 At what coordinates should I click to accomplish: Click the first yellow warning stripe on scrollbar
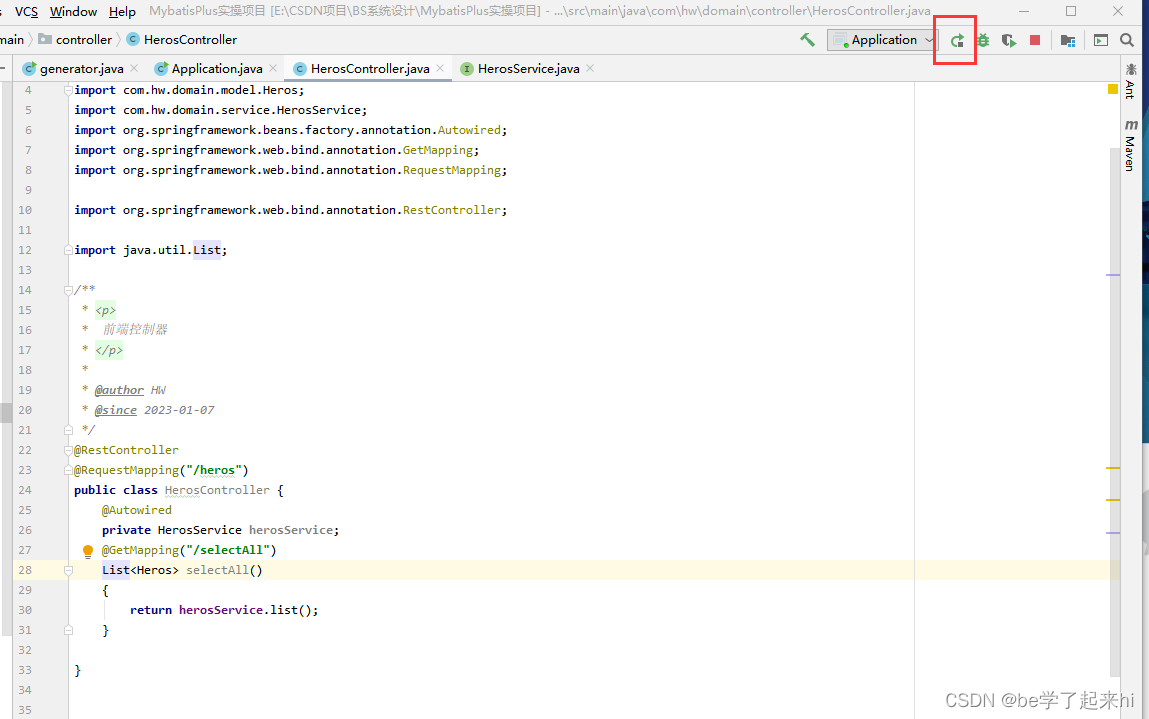tap(1112, 468)
